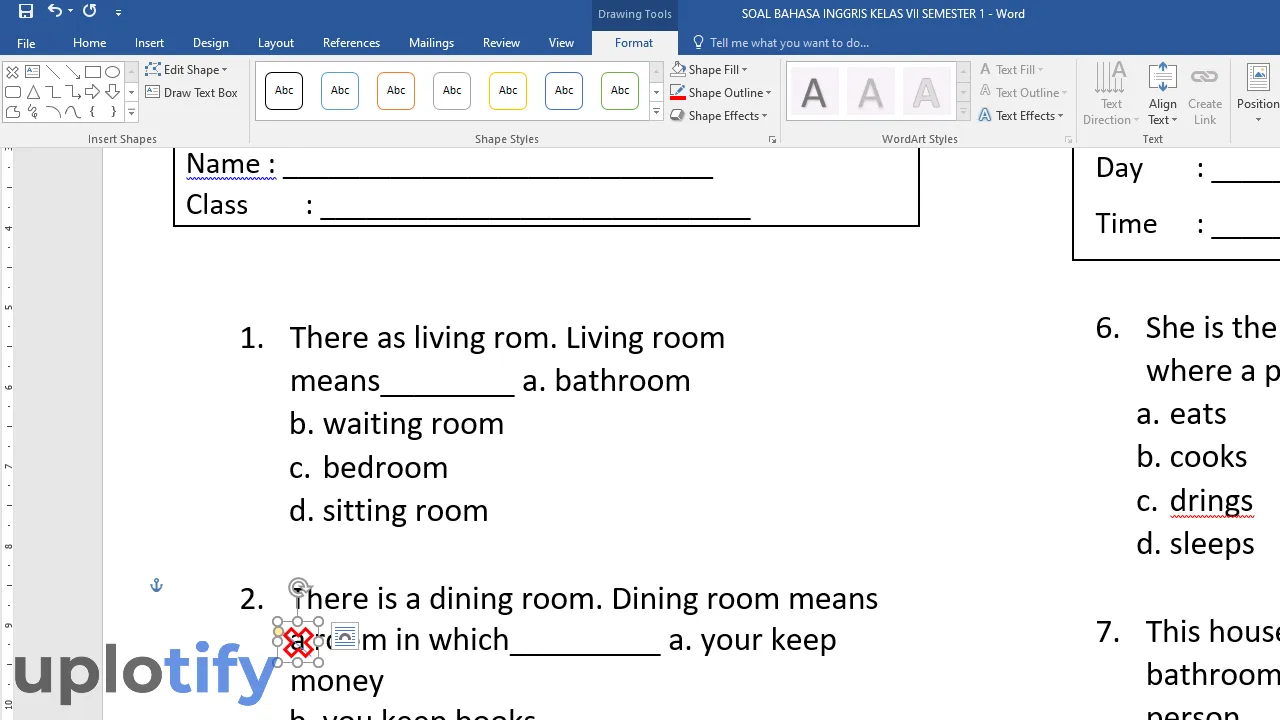
Task: Pick the Isosceles Triangle shape
Action: 33,92
